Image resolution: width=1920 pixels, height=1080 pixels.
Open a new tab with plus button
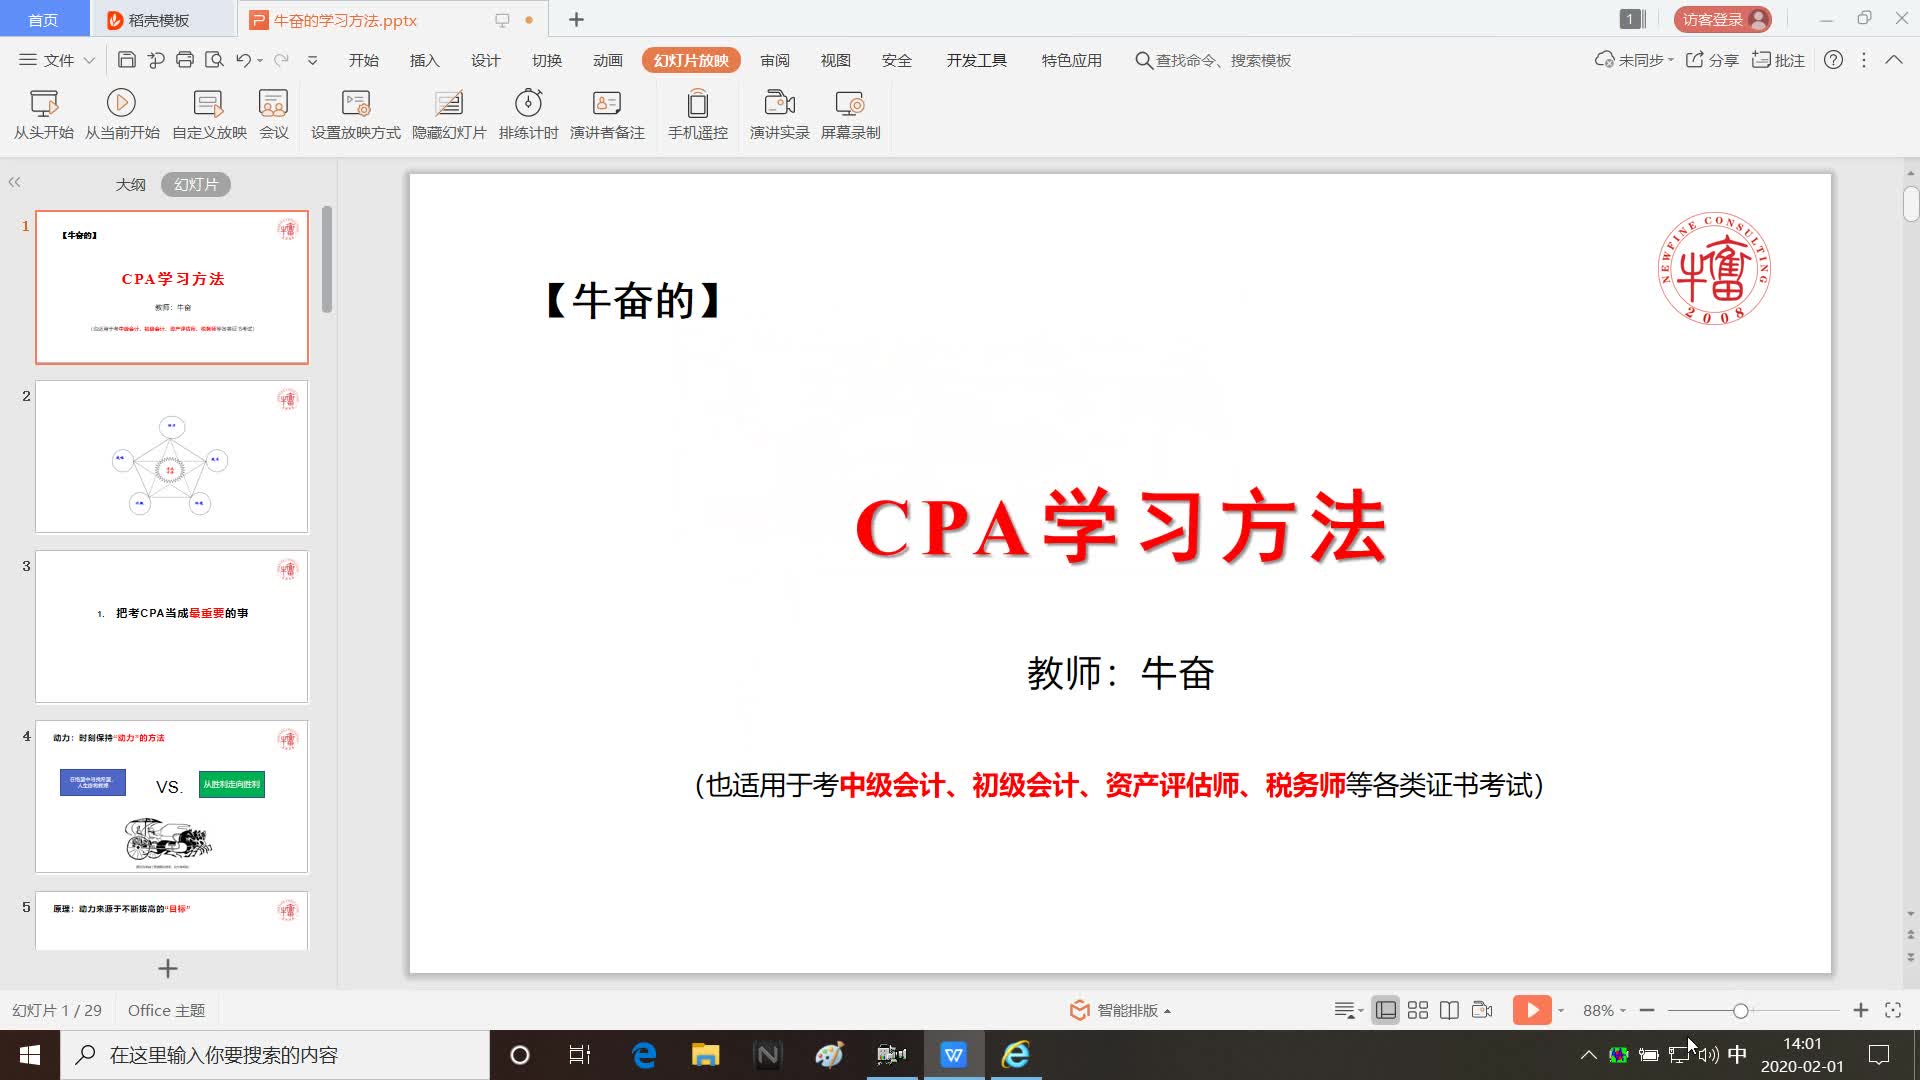point(576,20)
